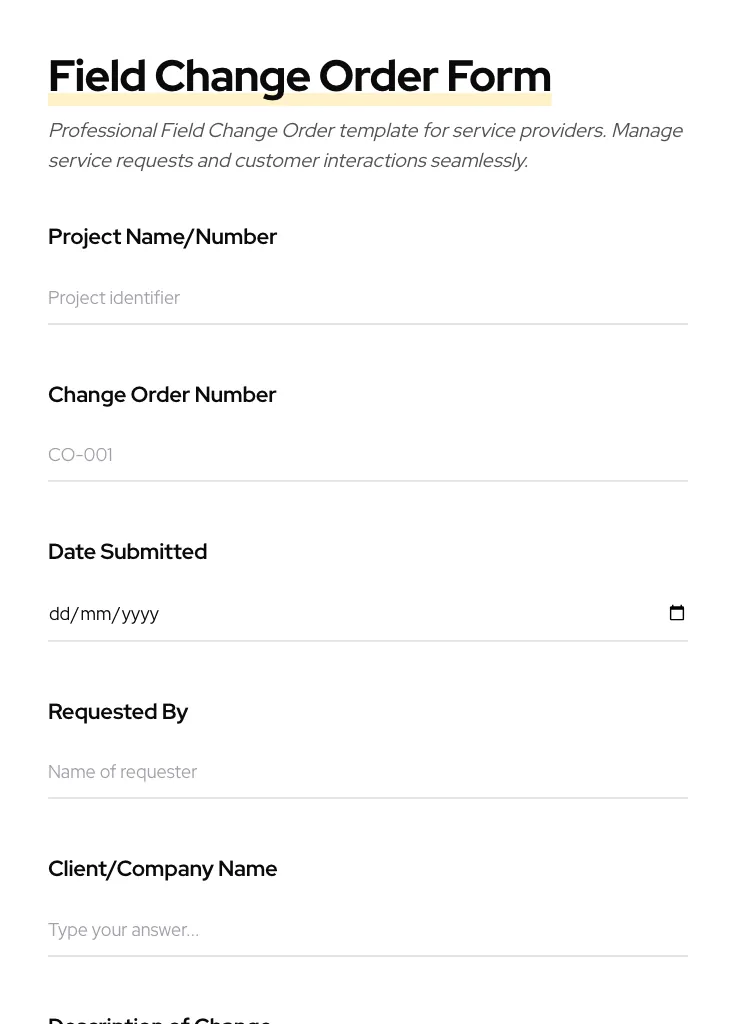
Task: Click the word 'seamlessly' in the subtitle
Action: 477,161
